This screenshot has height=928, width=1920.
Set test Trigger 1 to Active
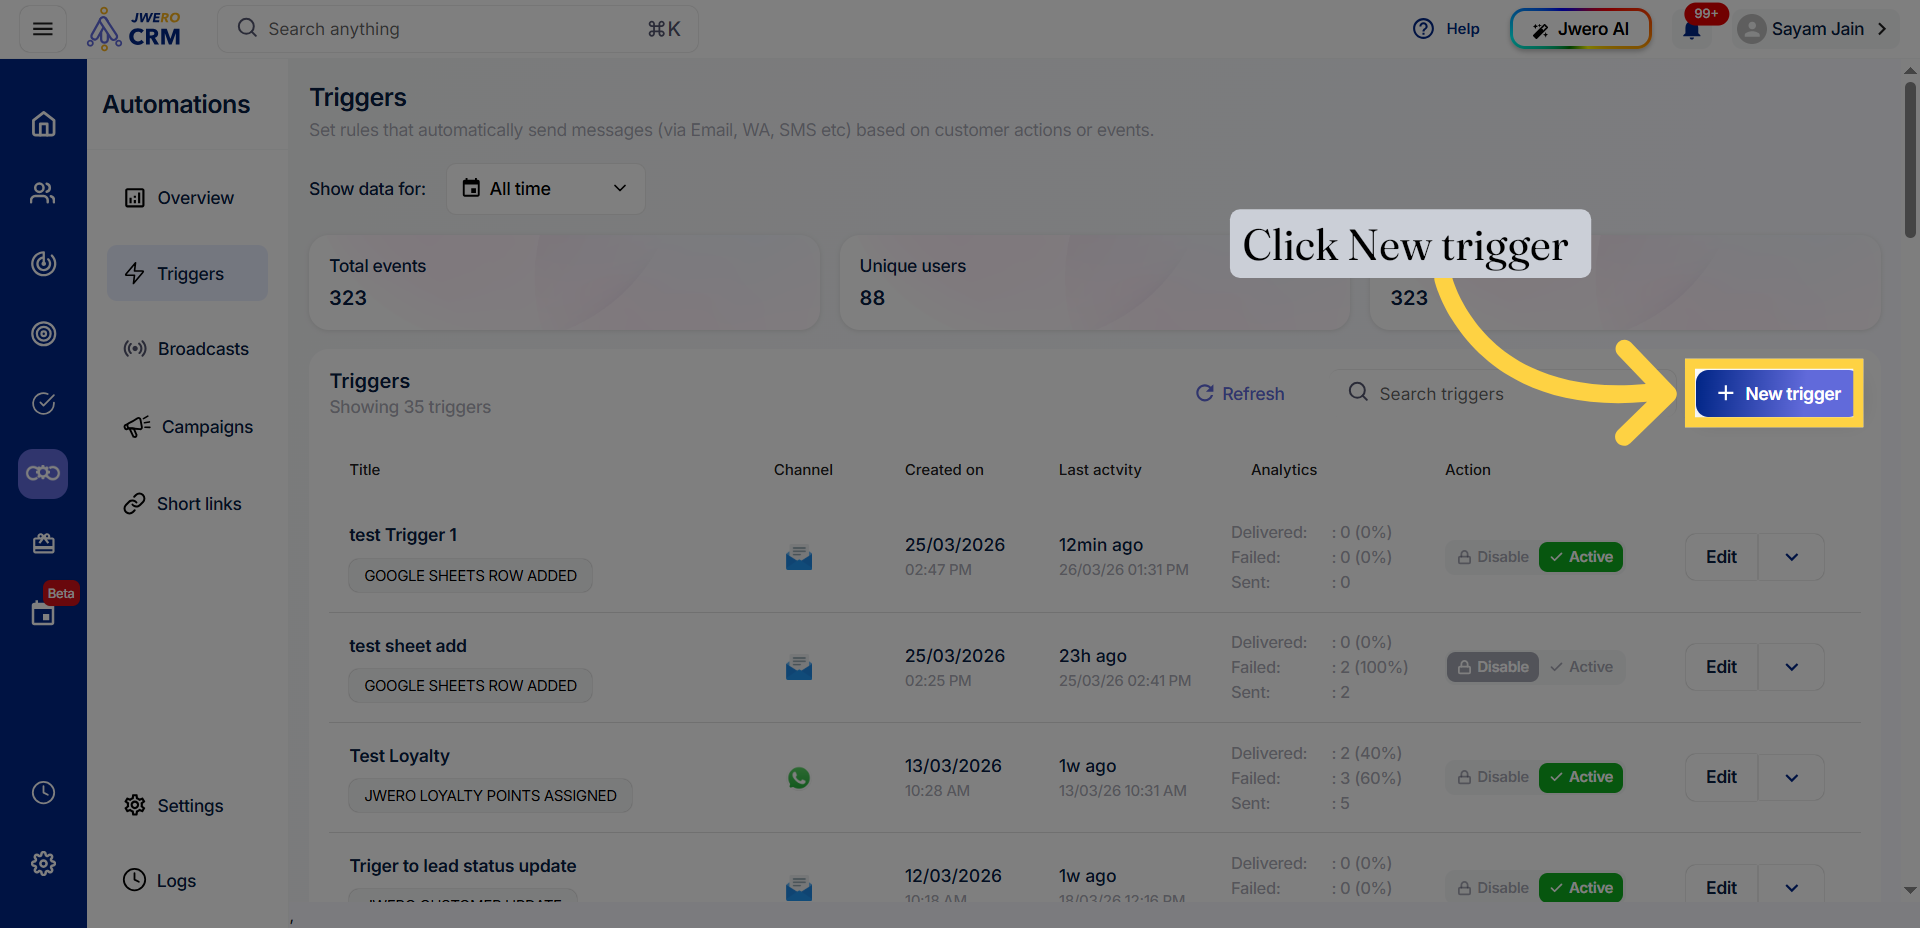click(1581, 557)
